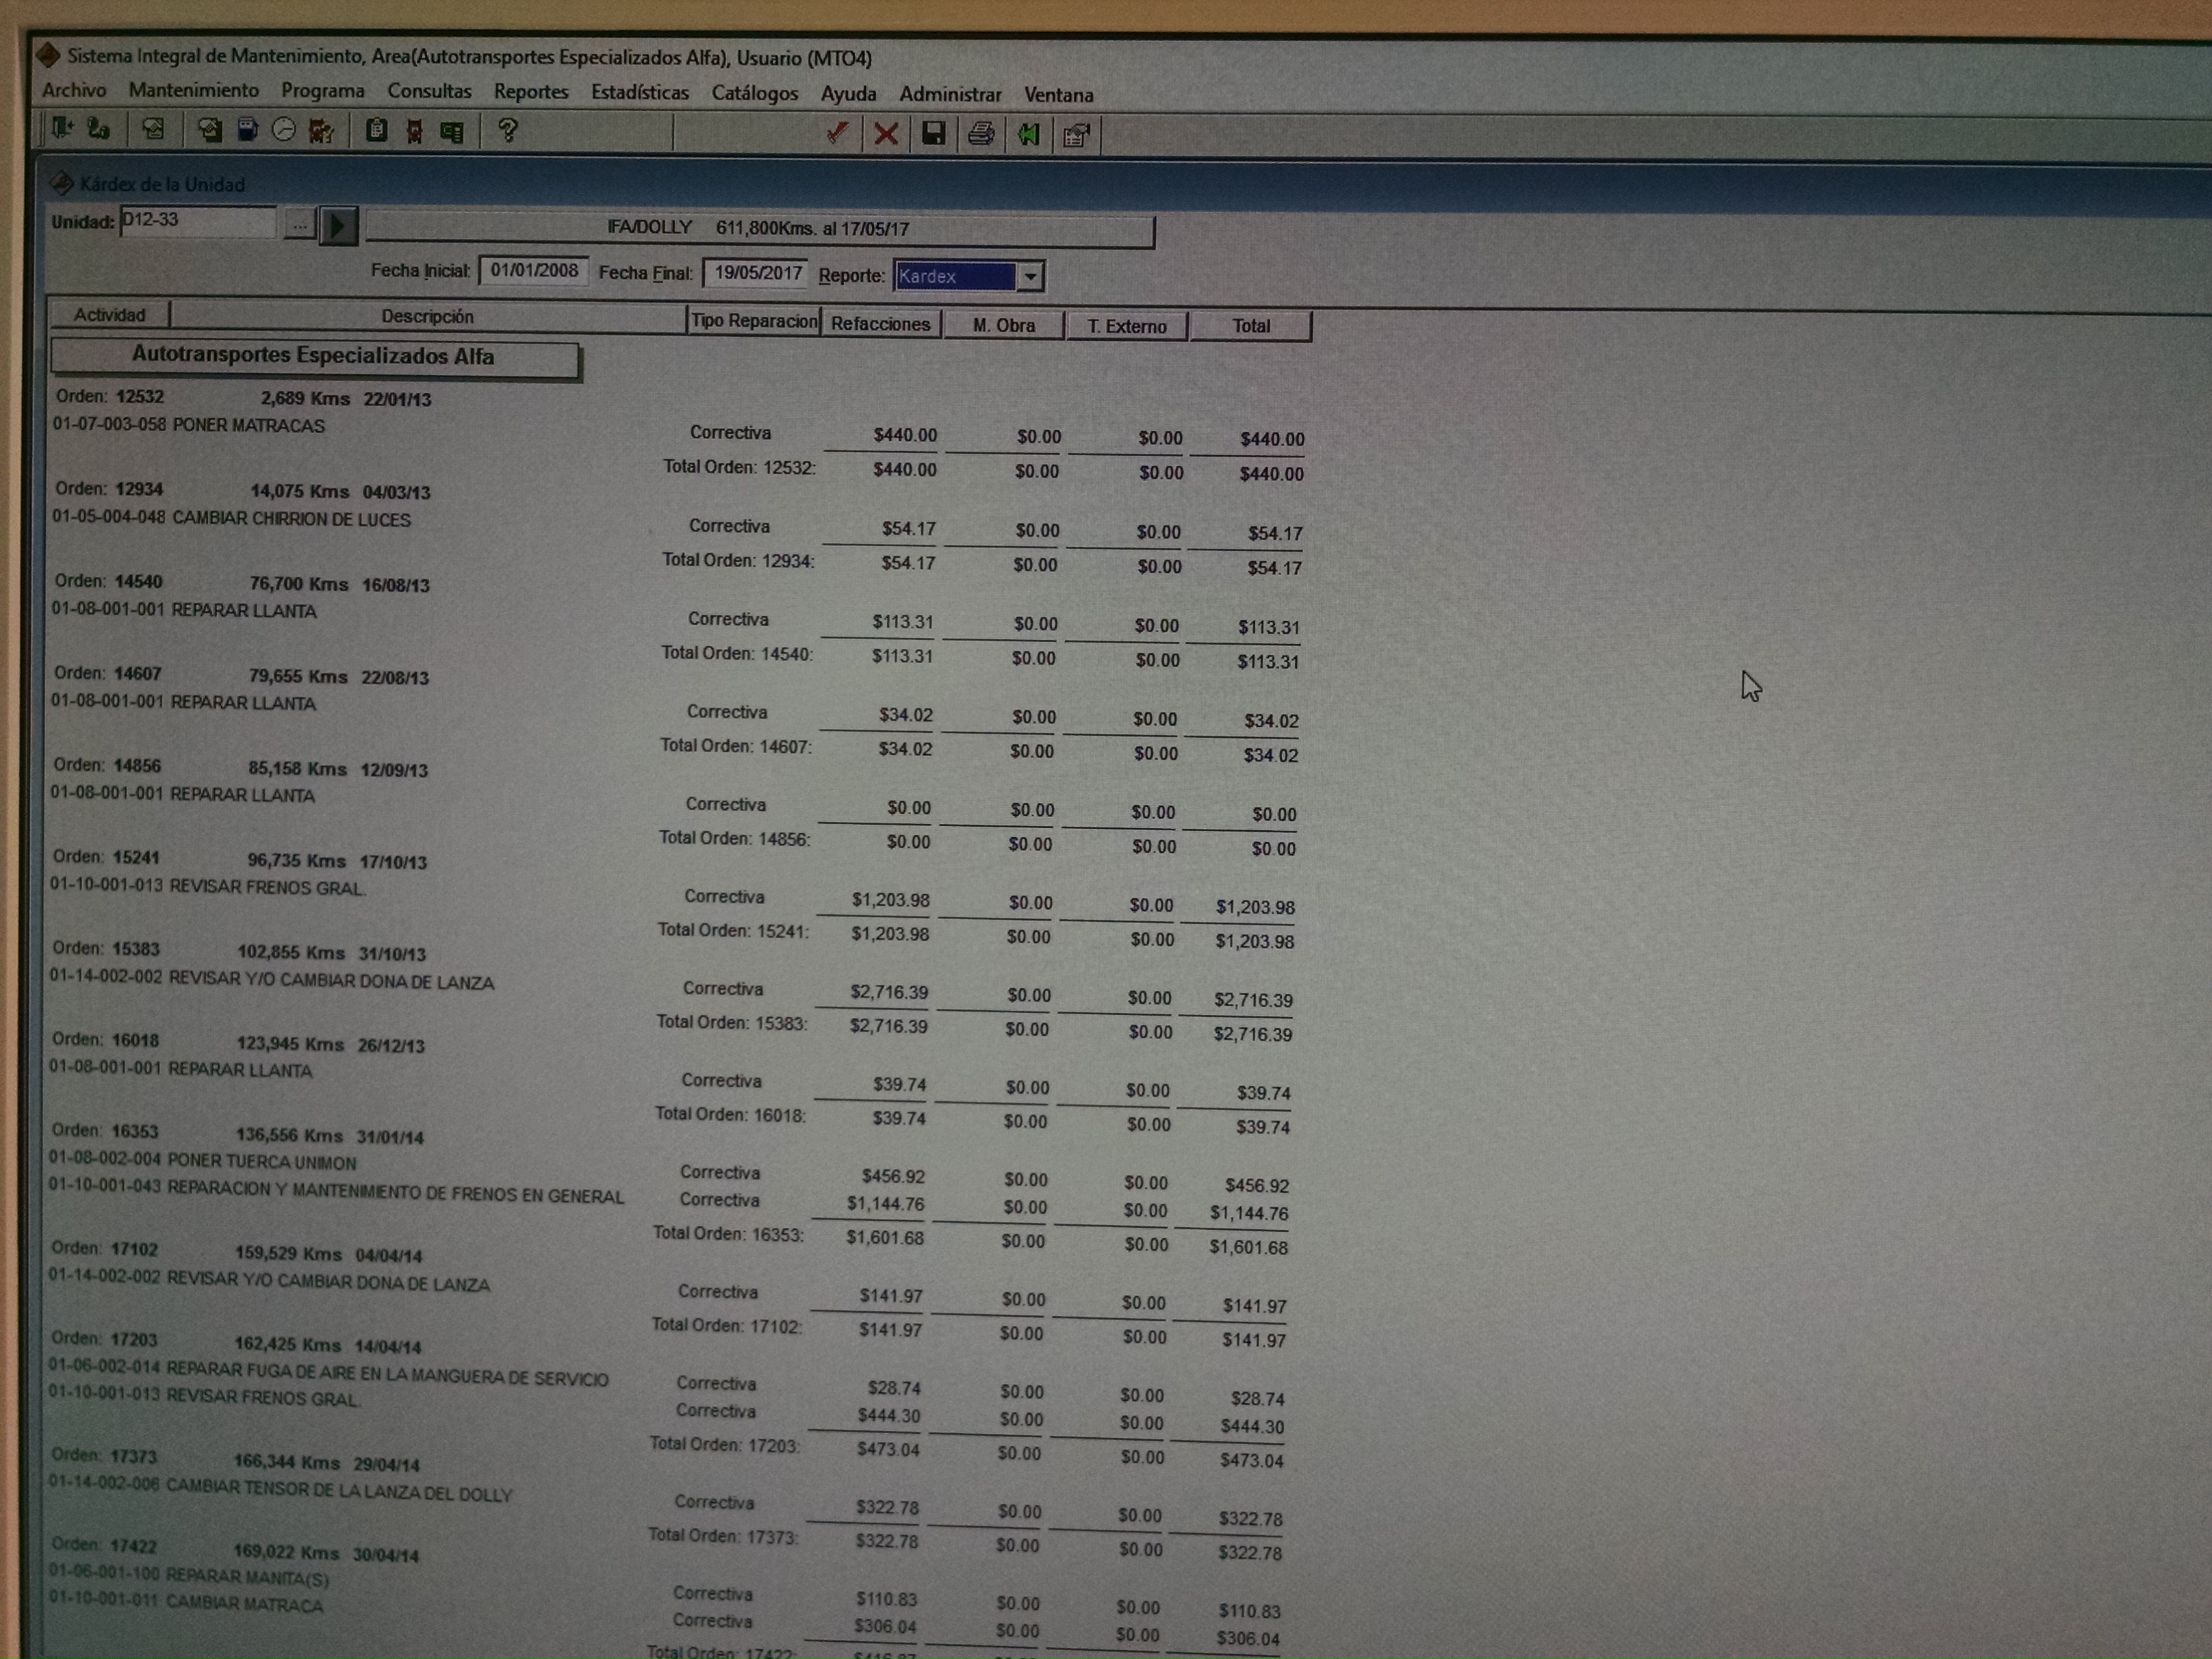Click the red checkmark accept icon
The height and width of the screenshot is (1659, 2212).
pyautogui.click(x=837, y=133)
